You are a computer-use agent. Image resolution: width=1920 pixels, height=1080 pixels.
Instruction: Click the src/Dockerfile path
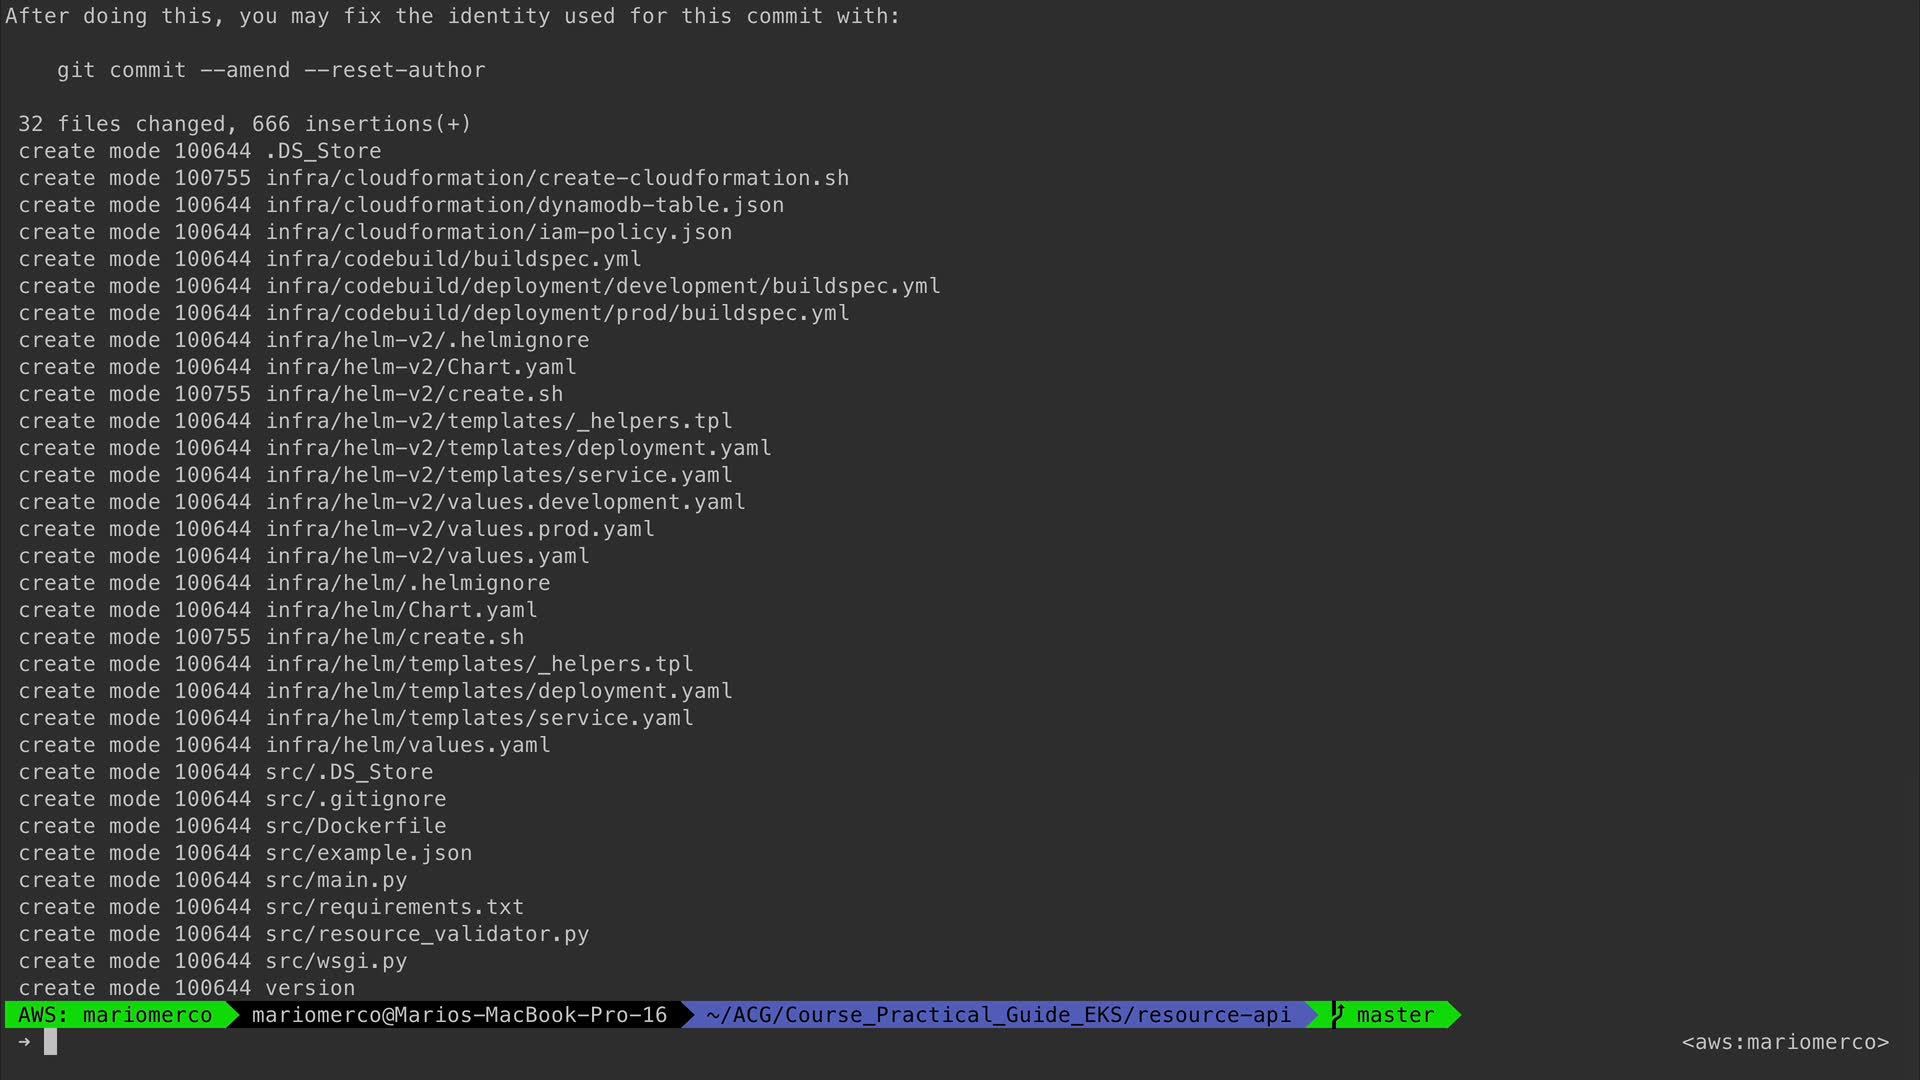click(x=355, y=826)
